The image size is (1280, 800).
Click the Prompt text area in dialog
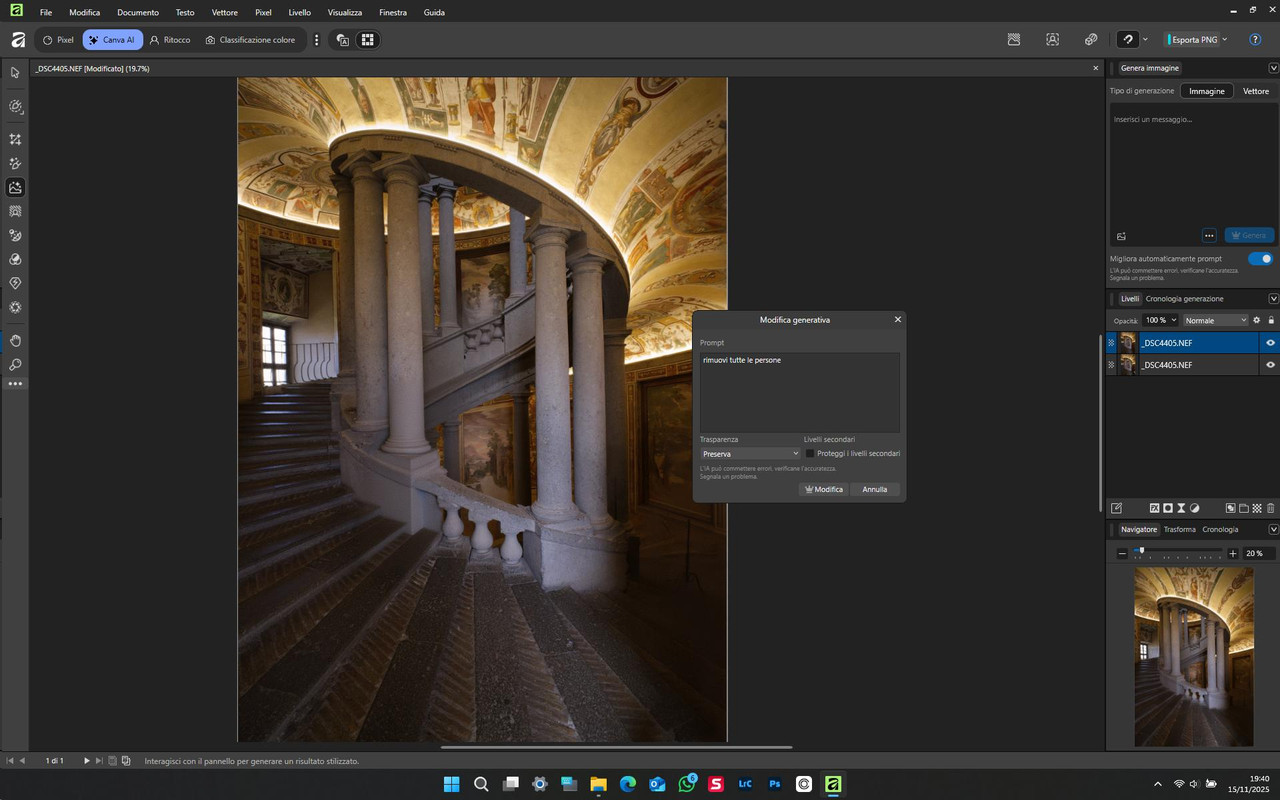pos(800,392)
